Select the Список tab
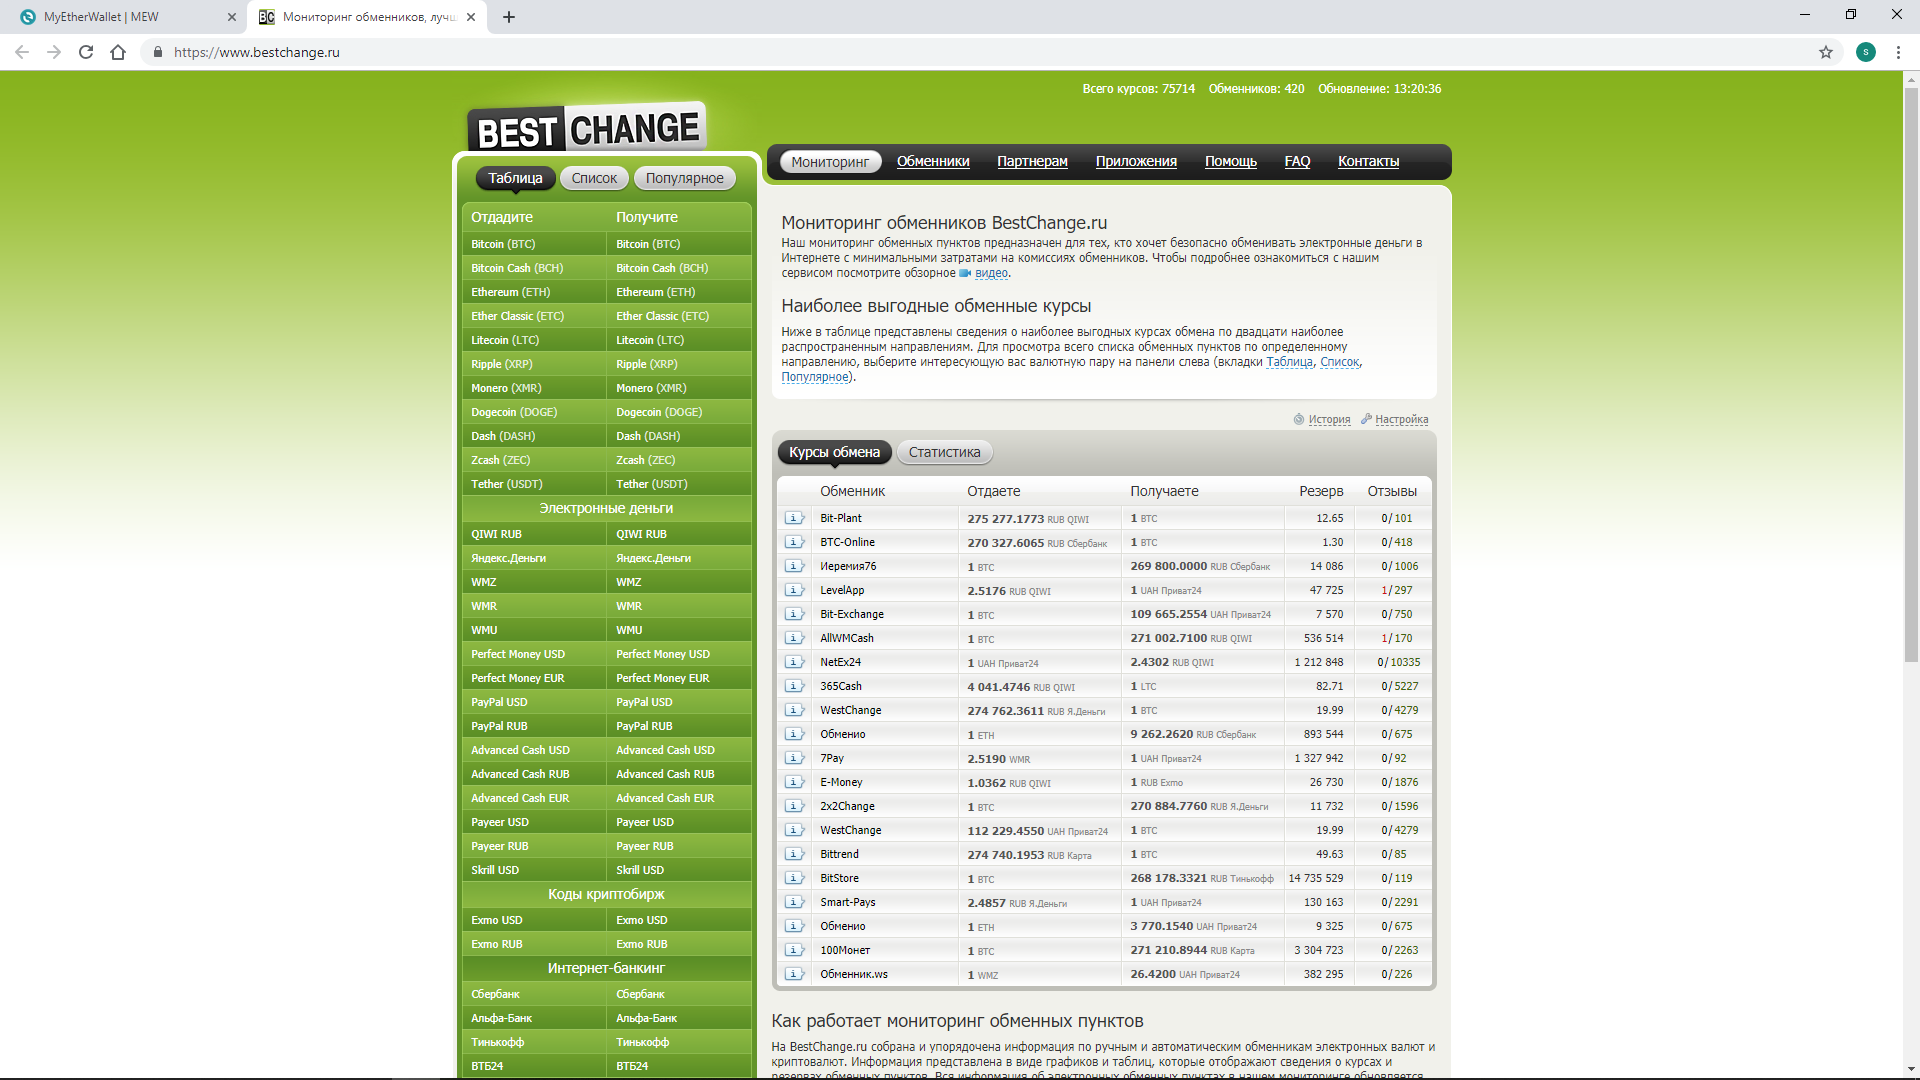The height and width of the screenshot is (1080, 1920). pyautogui.click(x=594, y=178)
